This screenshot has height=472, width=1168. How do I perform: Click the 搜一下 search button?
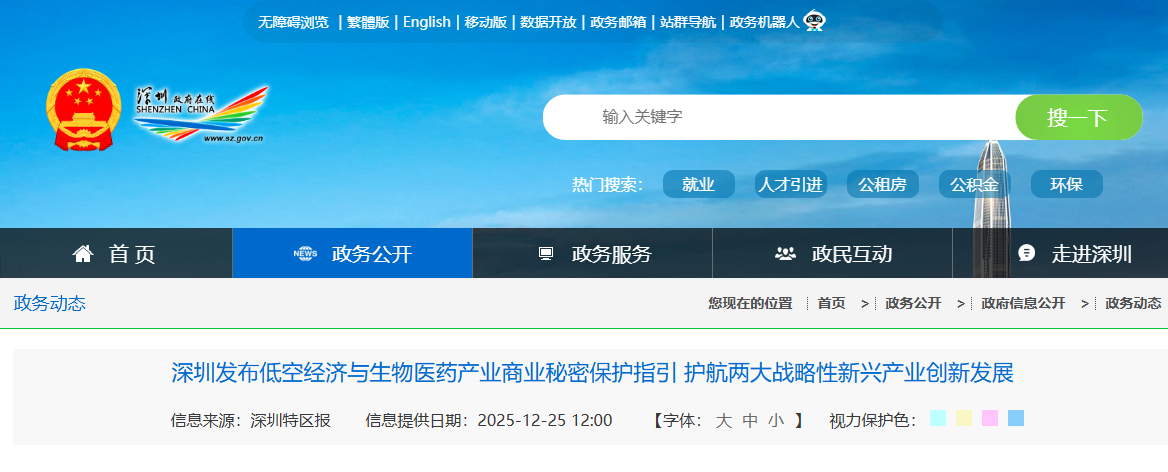(x=1079, y=117)
